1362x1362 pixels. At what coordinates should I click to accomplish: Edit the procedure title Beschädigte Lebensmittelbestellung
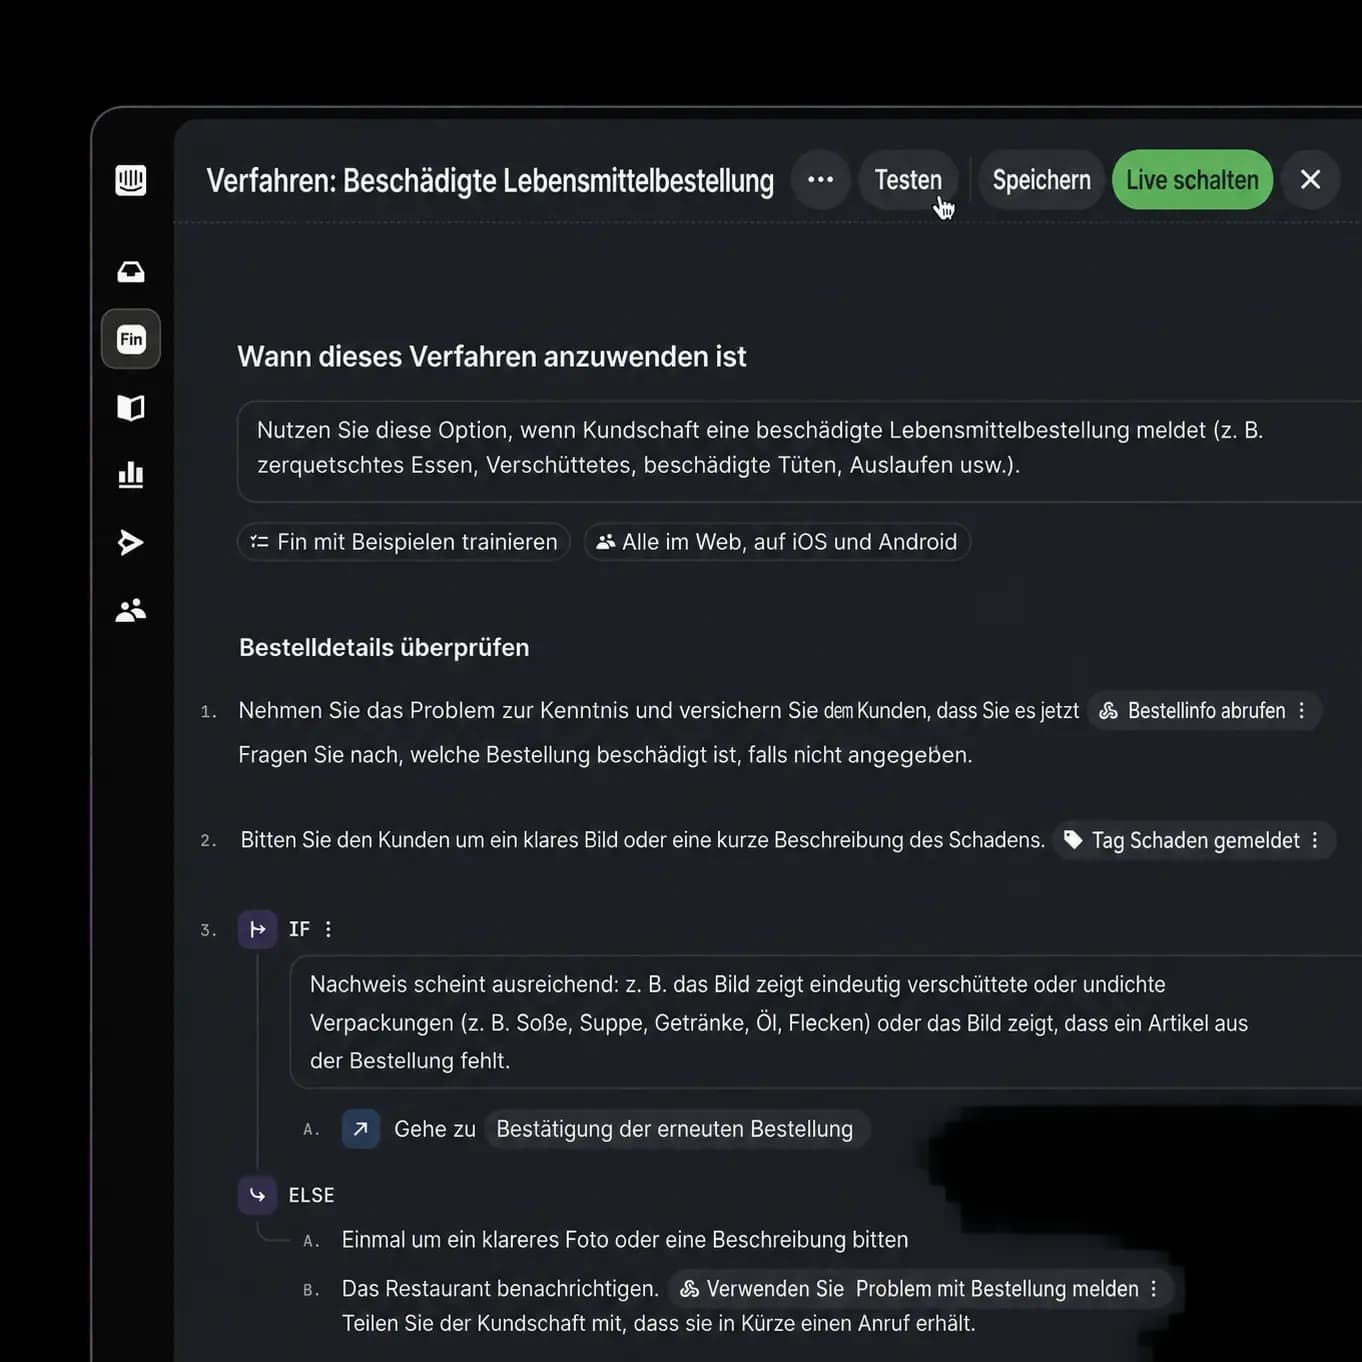click(x=490, y=181)
